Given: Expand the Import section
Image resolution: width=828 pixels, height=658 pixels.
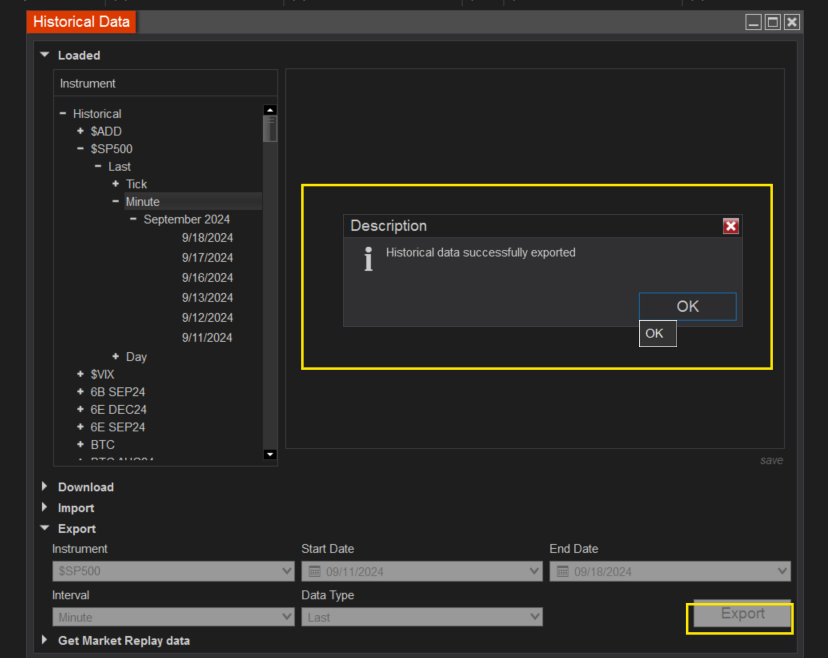Looking at the screenshot, I should pyautogui.click(x=45, y=507).
